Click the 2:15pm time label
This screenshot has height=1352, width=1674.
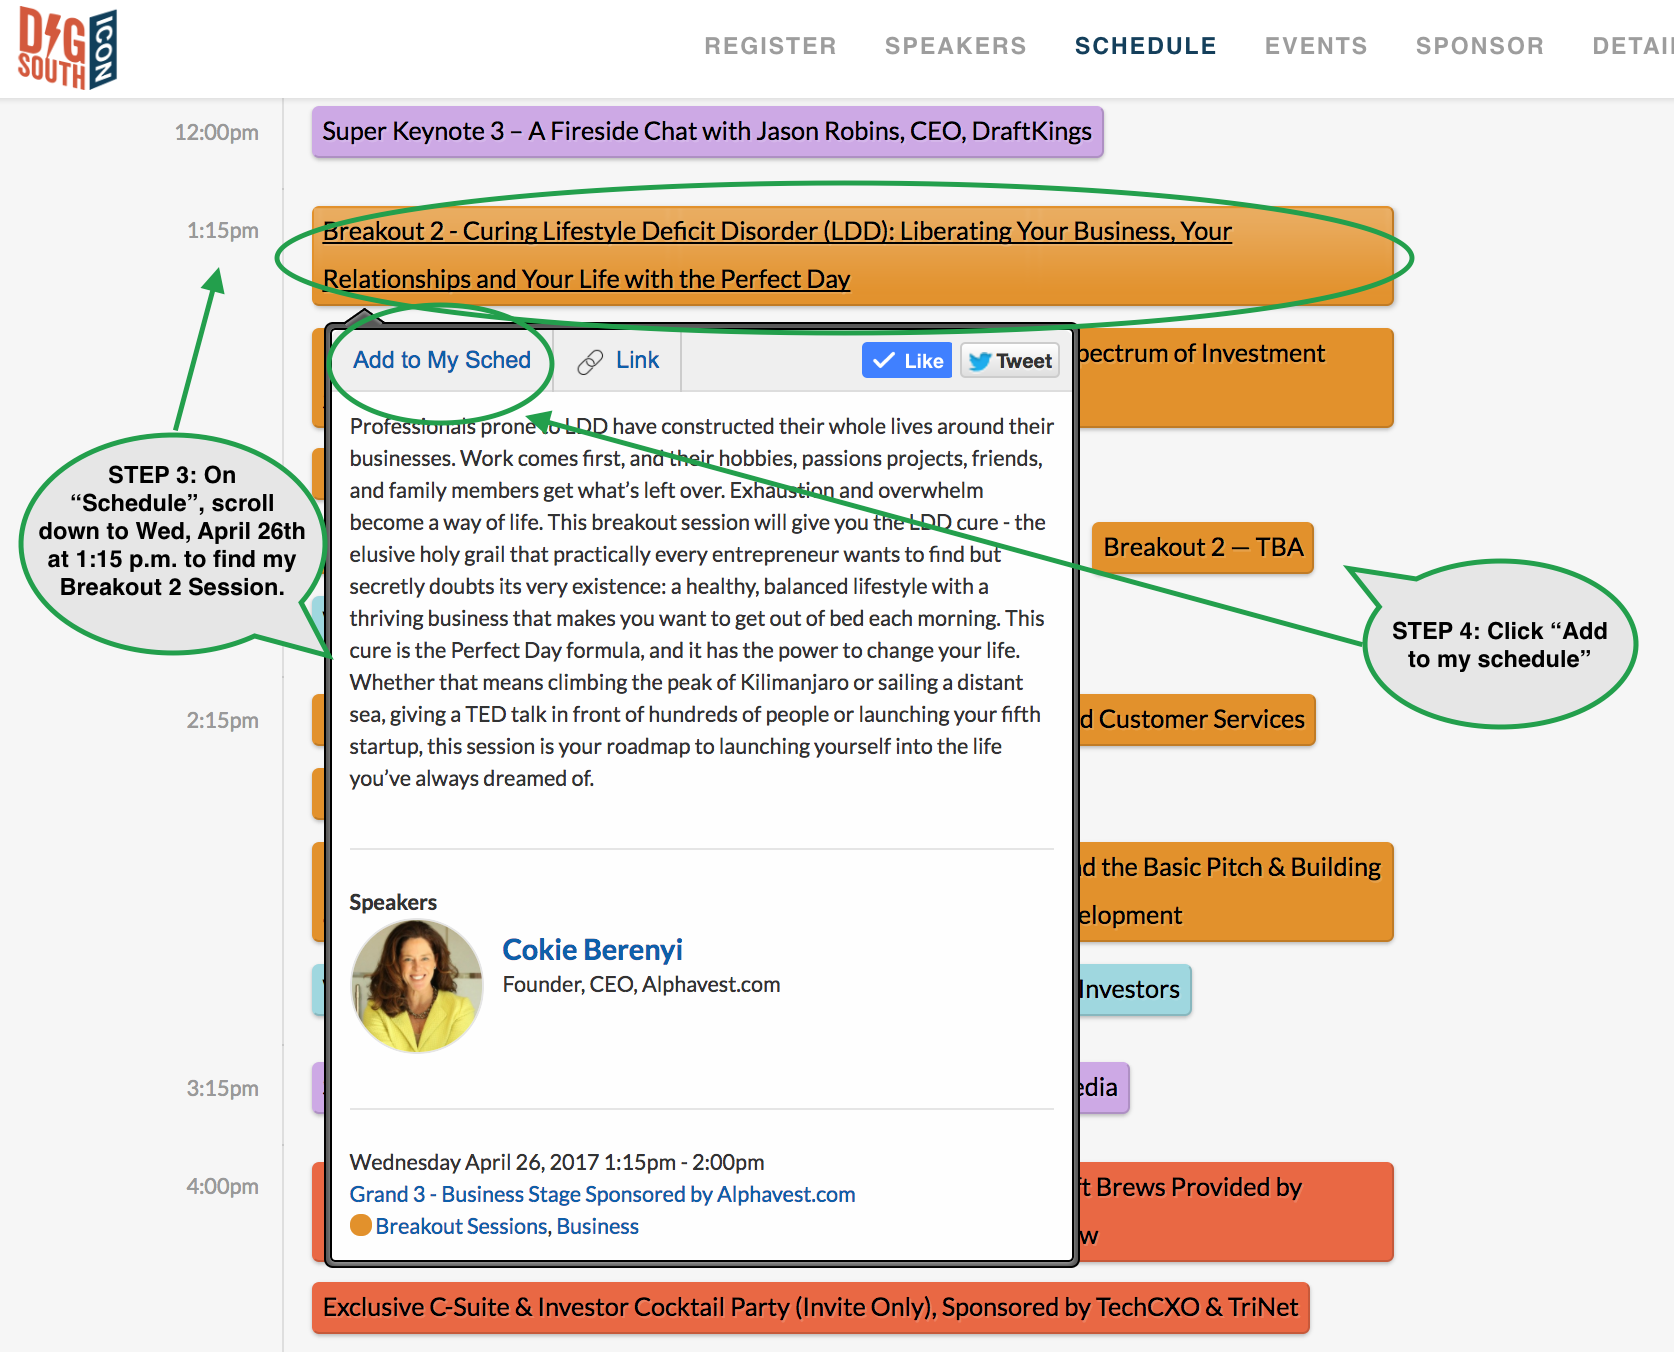point(222,721)
